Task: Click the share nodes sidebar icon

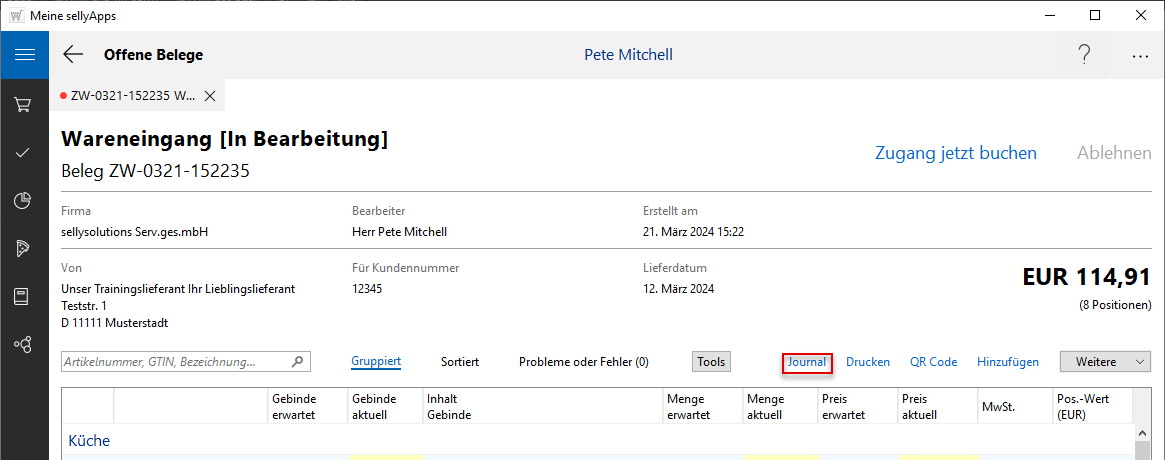Action: click(x=24, y=344)
